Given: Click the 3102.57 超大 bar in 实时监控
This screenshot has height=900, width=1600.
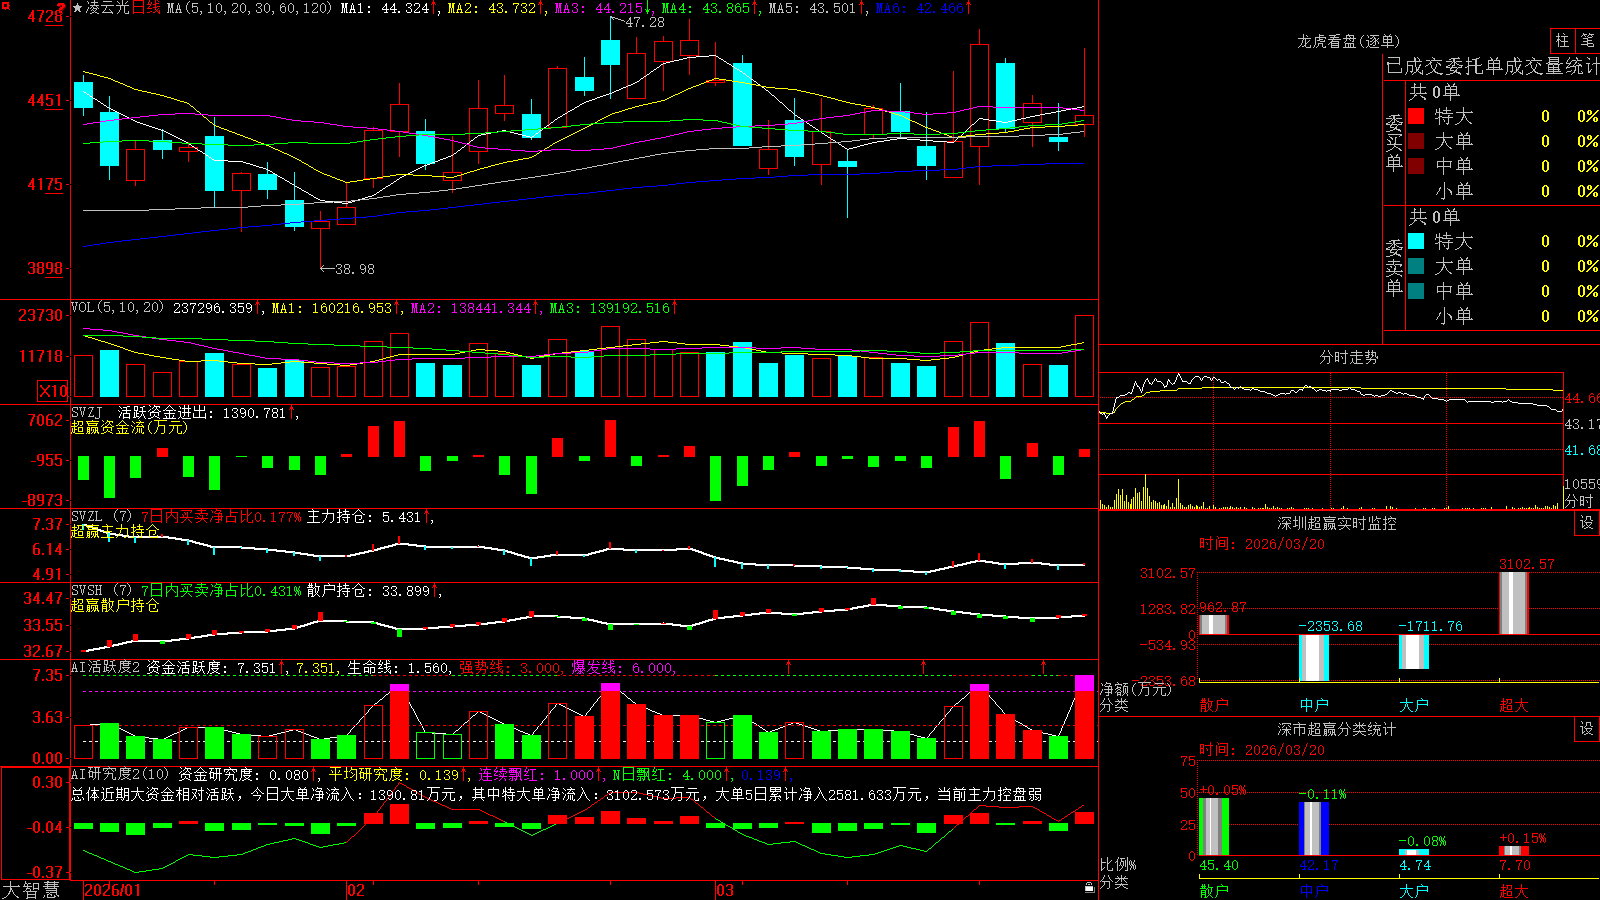Looking at the screenshot, I should tap(1513, 603).
